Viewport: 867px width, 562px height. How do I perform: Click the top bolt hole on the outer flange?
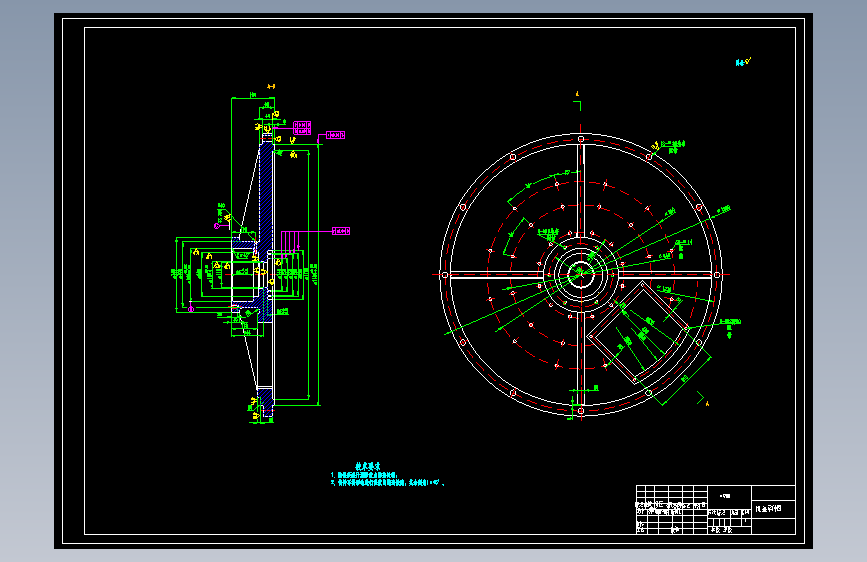tap(581, 139)
